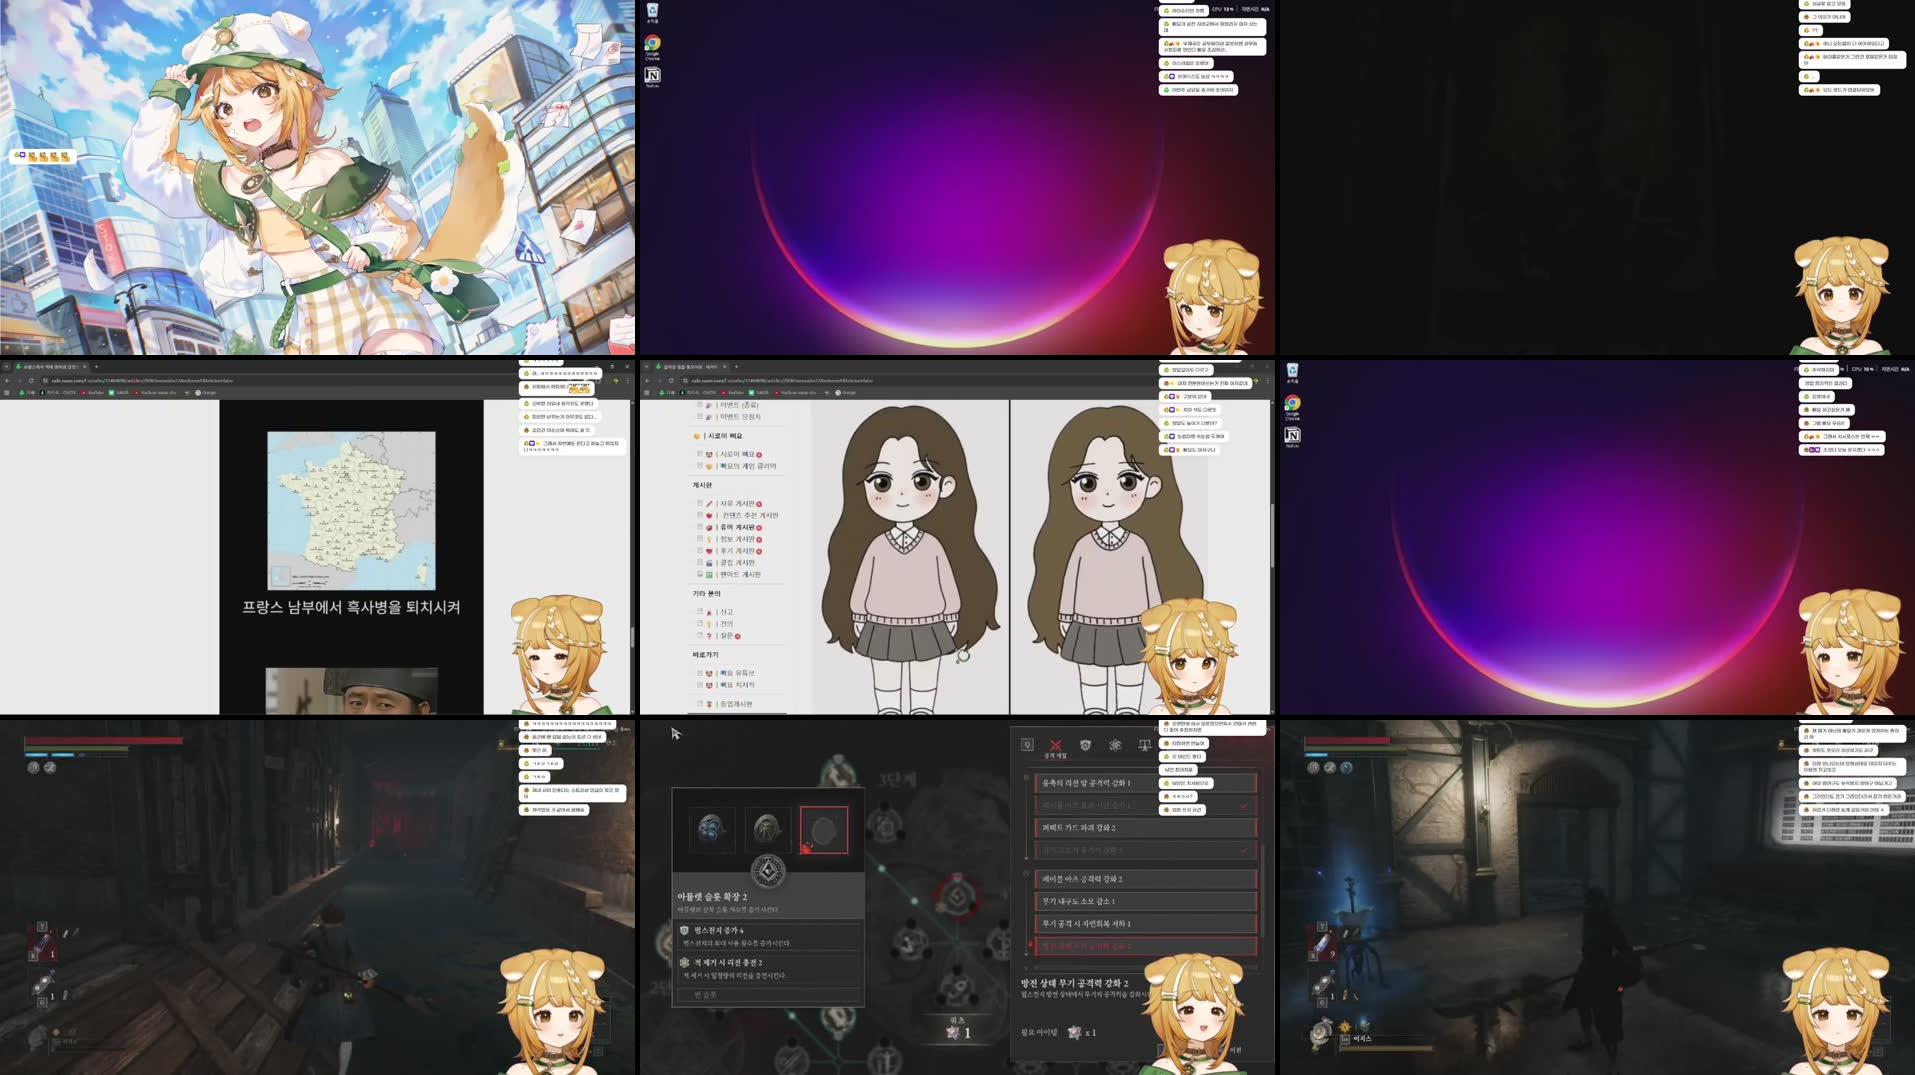Viewport: 1915px width, 1075px height.
Task: Open a new browser tab with the plus button
Action: click(734, 366)
